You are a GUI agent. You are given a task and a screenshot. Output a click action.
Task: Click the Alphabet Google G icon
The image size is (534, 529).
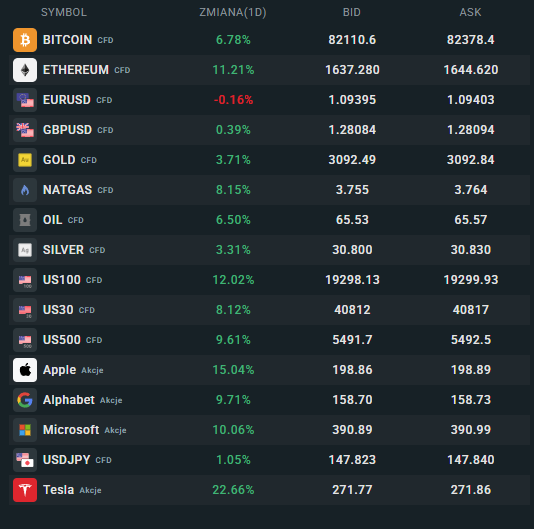(25, 400)
